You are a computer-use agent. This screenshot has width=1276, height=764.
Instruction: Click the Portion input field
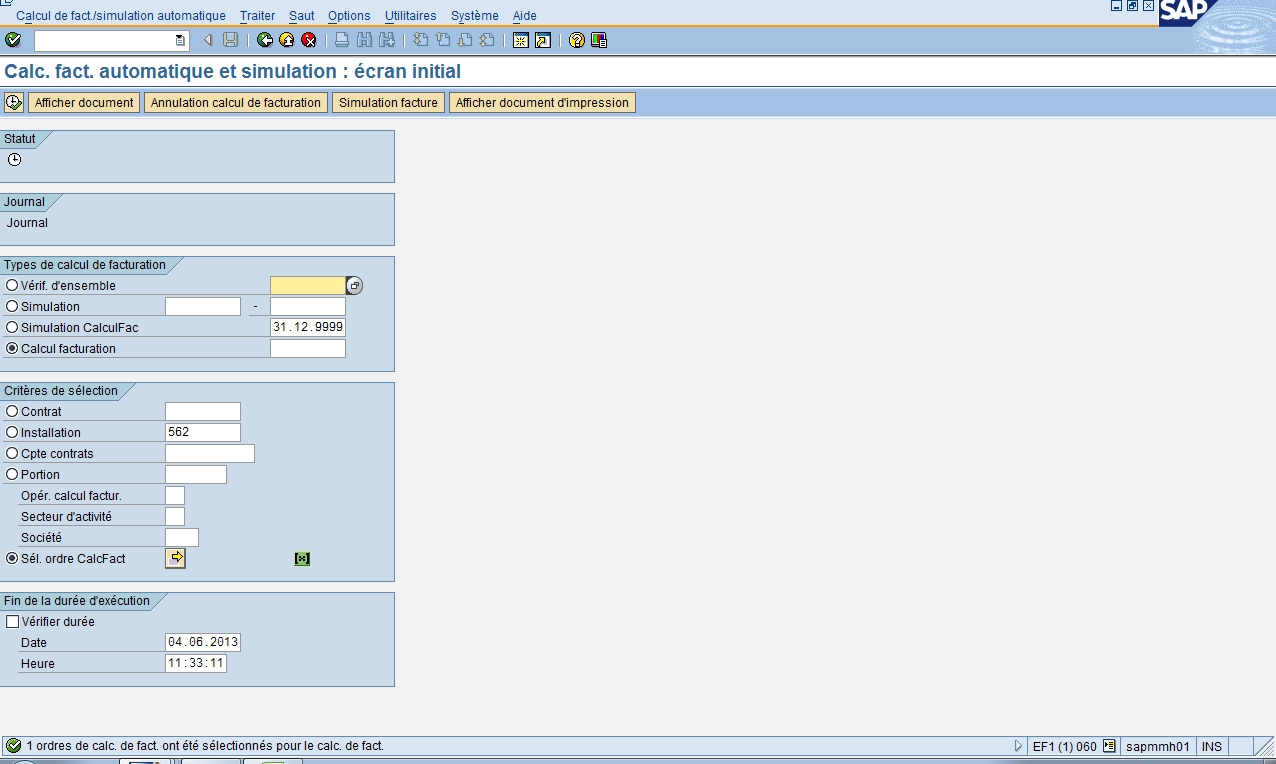click(x=196, y=474)
